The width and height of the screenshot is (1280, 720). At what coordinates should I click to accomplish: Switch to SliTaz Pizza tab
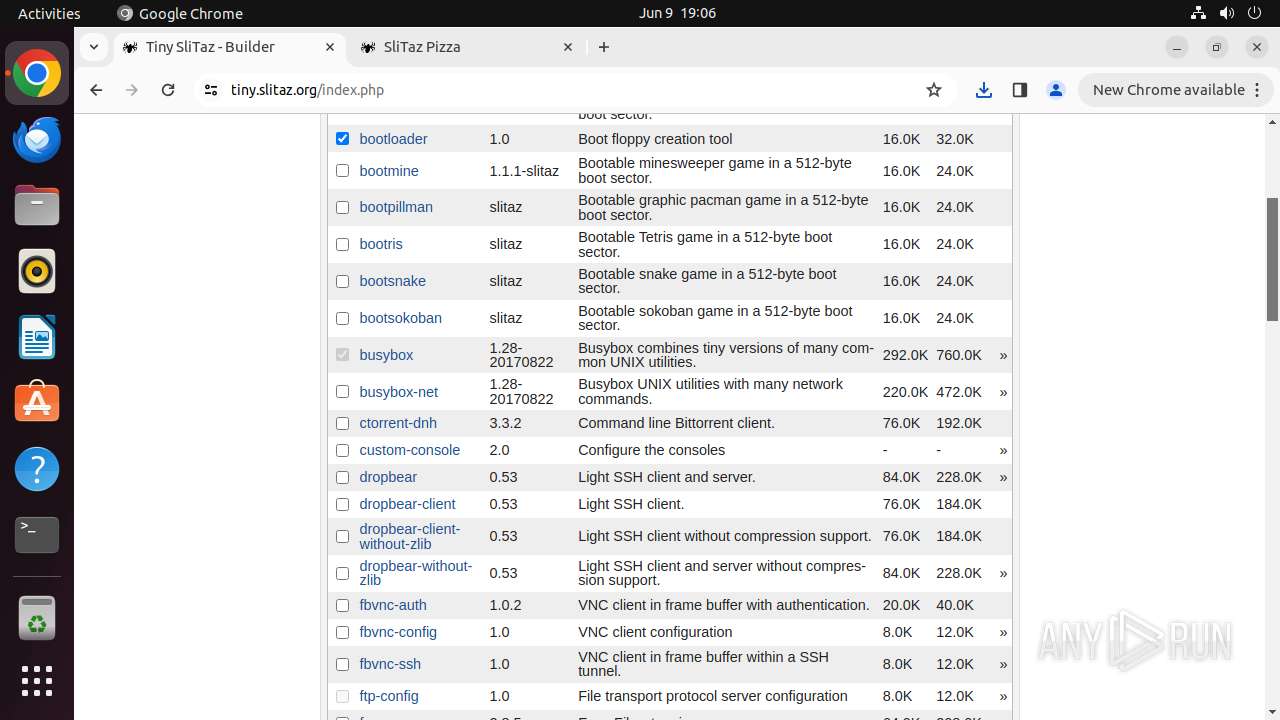point(468,47)
